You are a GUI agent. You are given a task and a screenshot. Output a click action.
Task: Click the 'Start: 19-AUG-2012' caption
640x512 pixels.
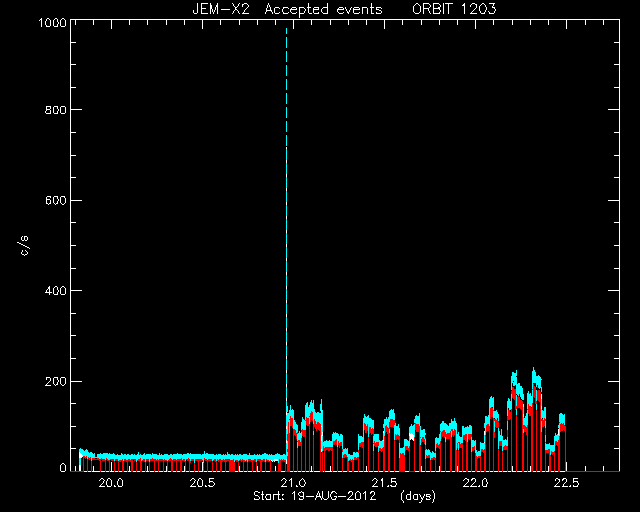(x=314, y=496)
